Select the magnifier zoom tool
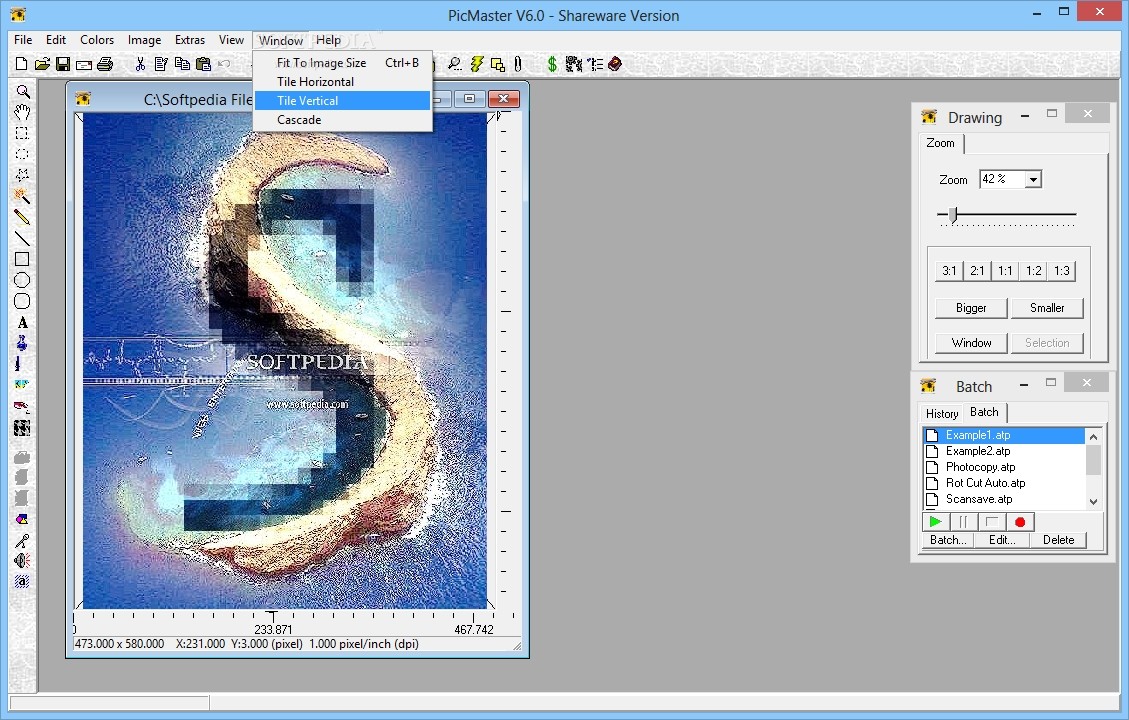Image resolution: width=1129 pixels, height=720 pixels. coord(22,91)
